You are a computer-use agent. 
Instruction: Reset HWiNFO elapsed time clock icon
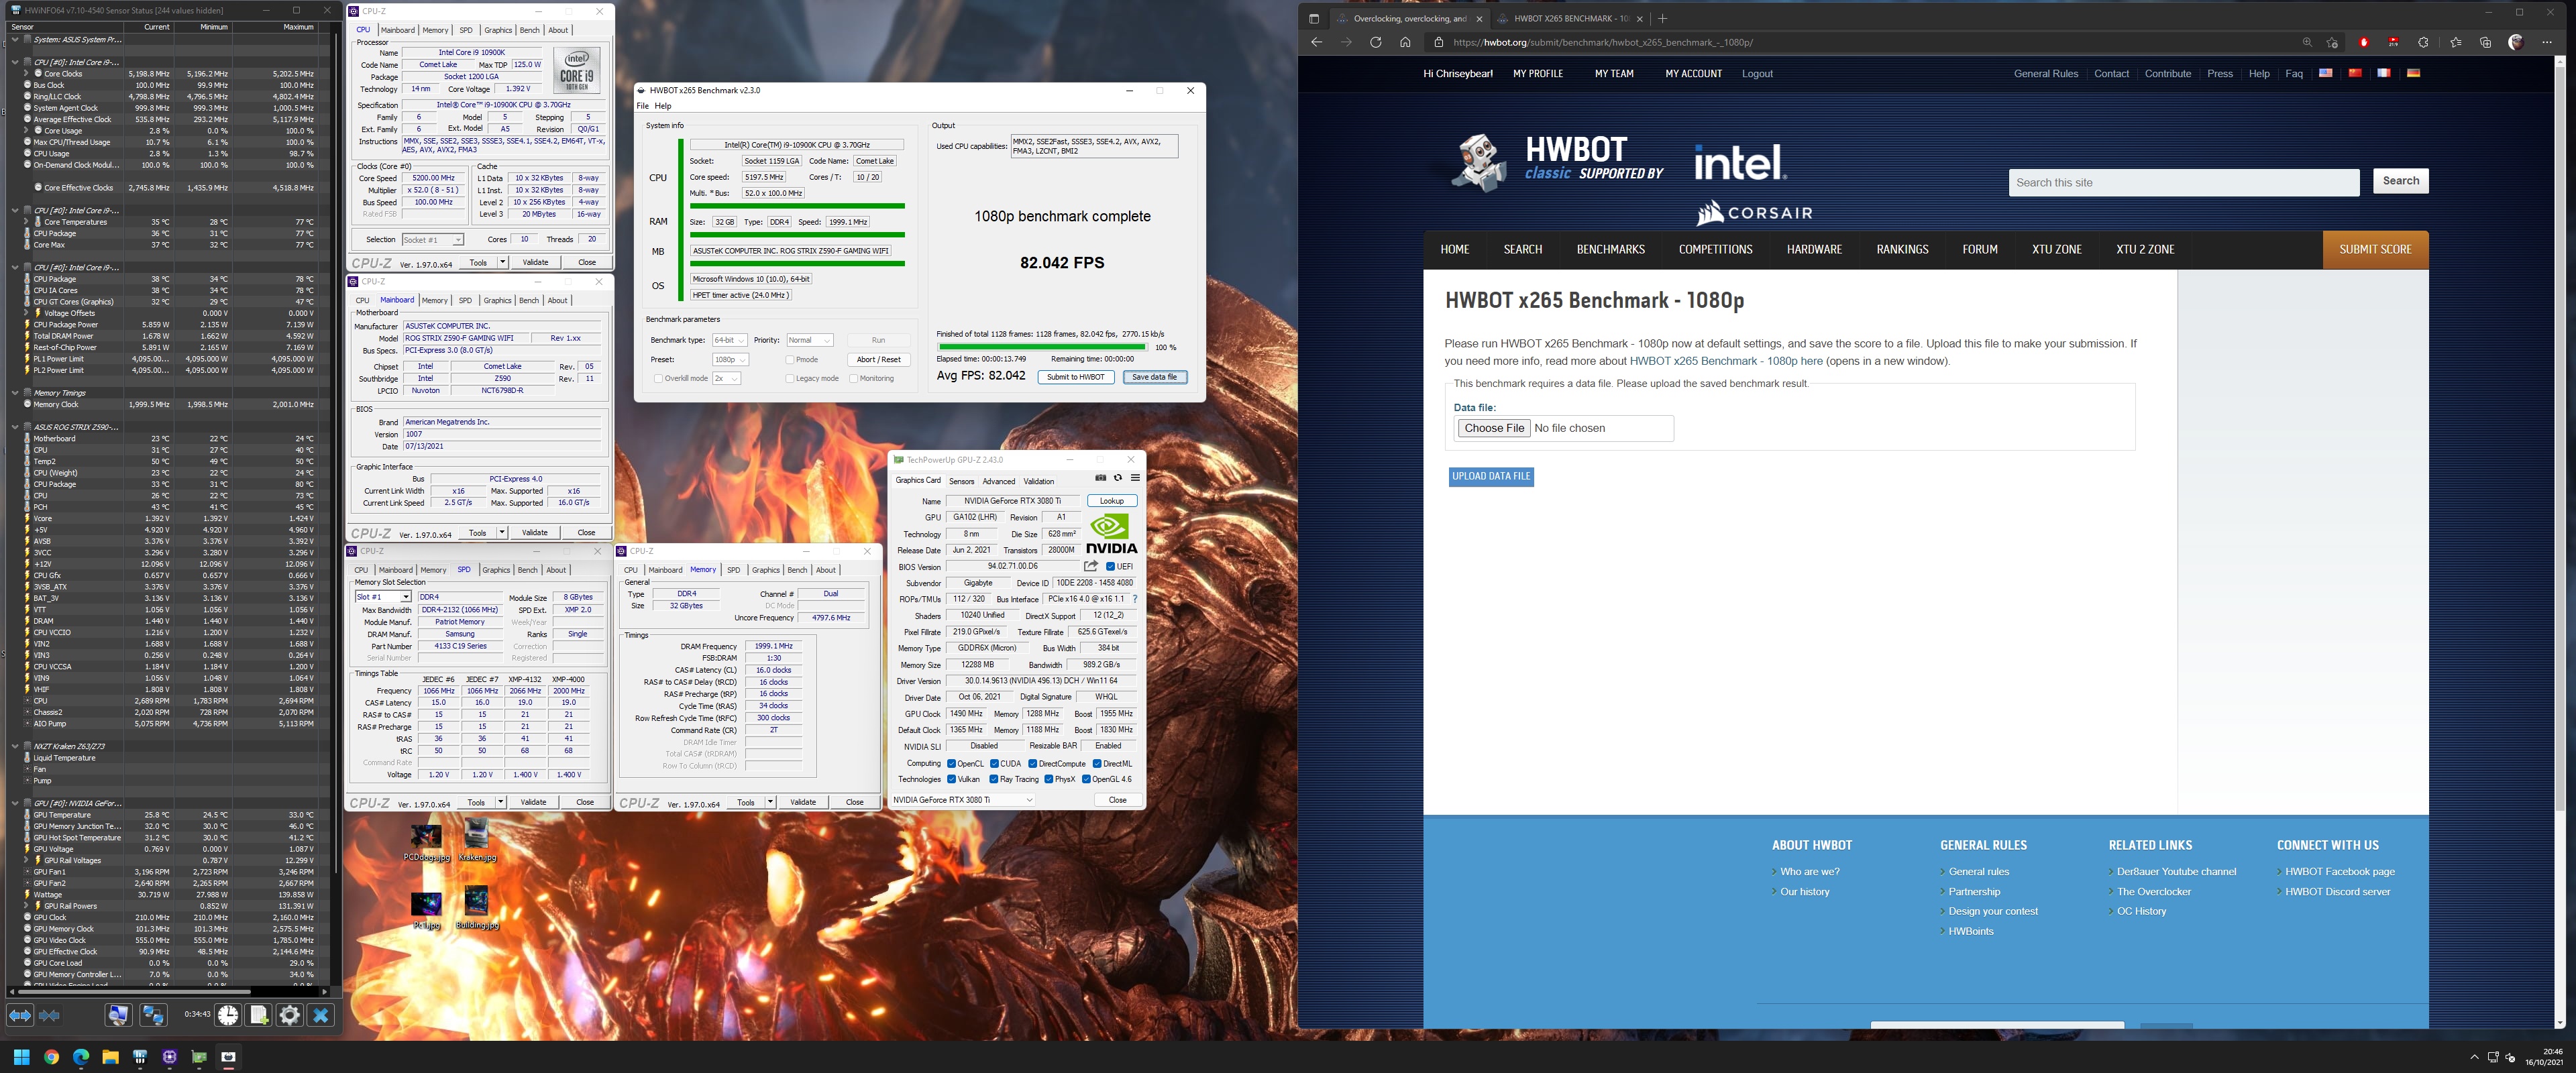pyautogui.click(x=228, y=1015)
